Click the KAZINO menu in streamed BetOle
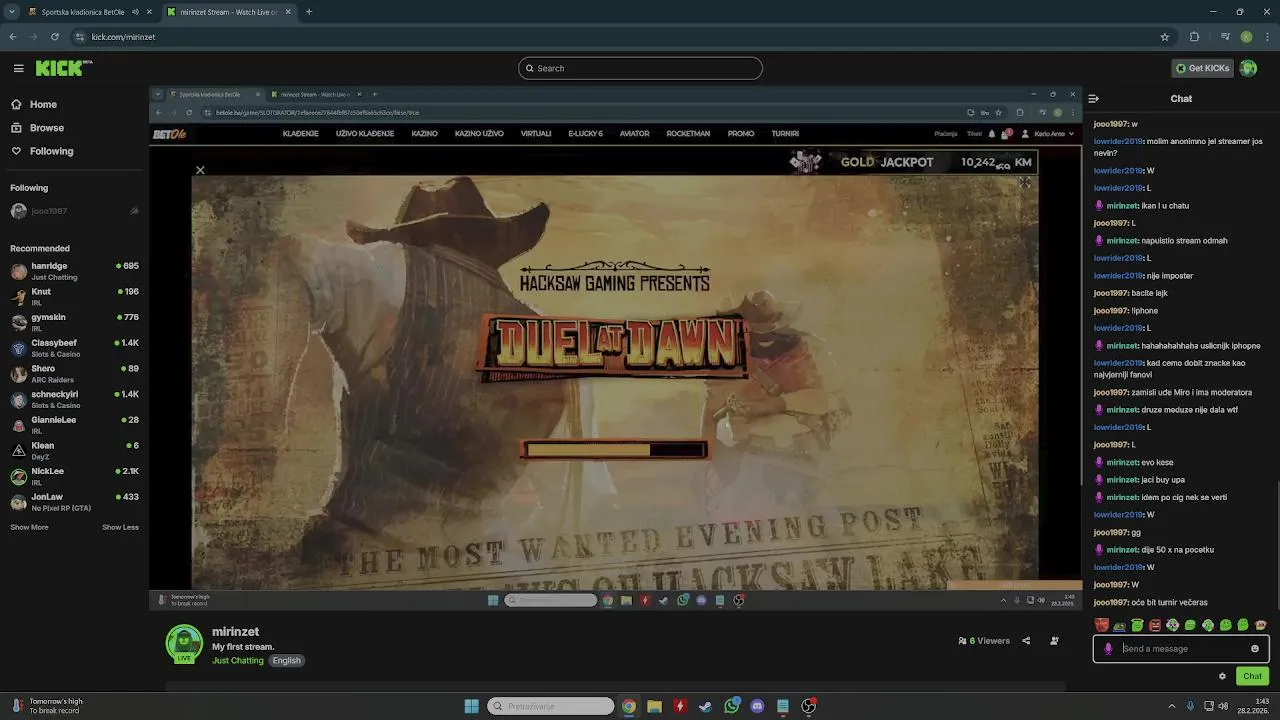Viewport: 1280px width, 720px height. 424,133
